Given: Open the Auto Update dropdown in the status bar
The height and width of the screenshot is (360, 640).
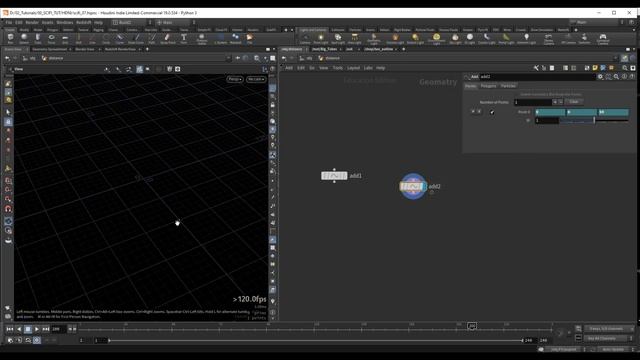Looking at the screenshot, I should 616,349.
